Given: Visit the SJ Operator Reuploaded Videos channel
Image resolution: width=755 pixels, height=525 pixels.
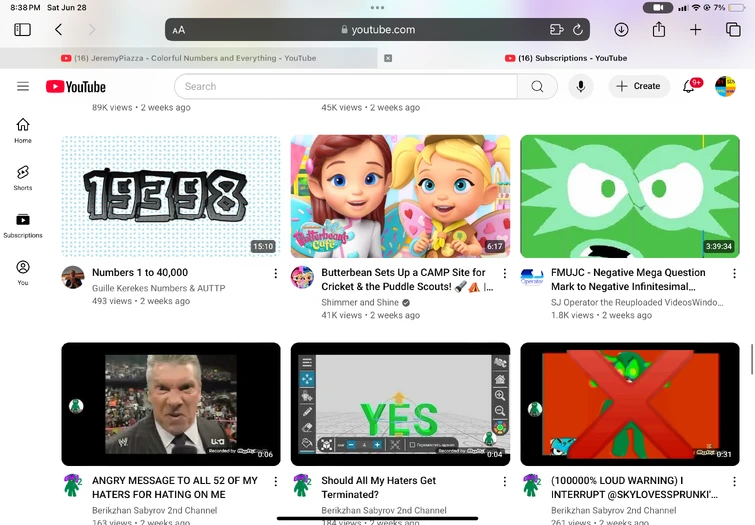Looking at the screenshot, I should click(637, 302).
